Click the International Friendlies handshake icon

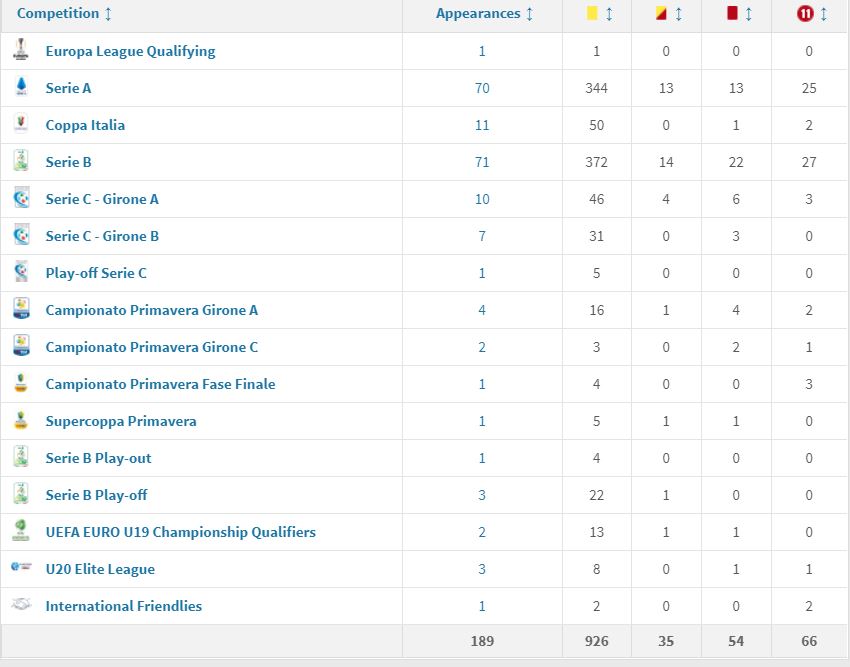click(21, 605)
